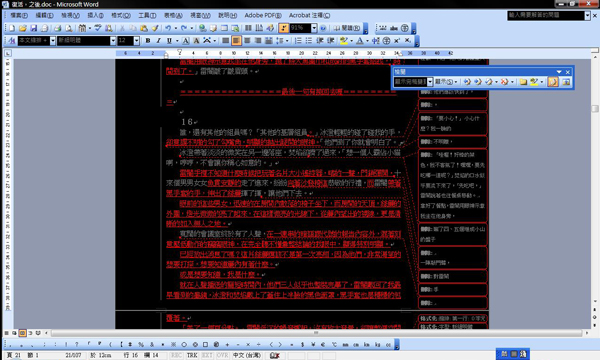
Task: Open the font name dropdown
Action: tap(113, 41)
